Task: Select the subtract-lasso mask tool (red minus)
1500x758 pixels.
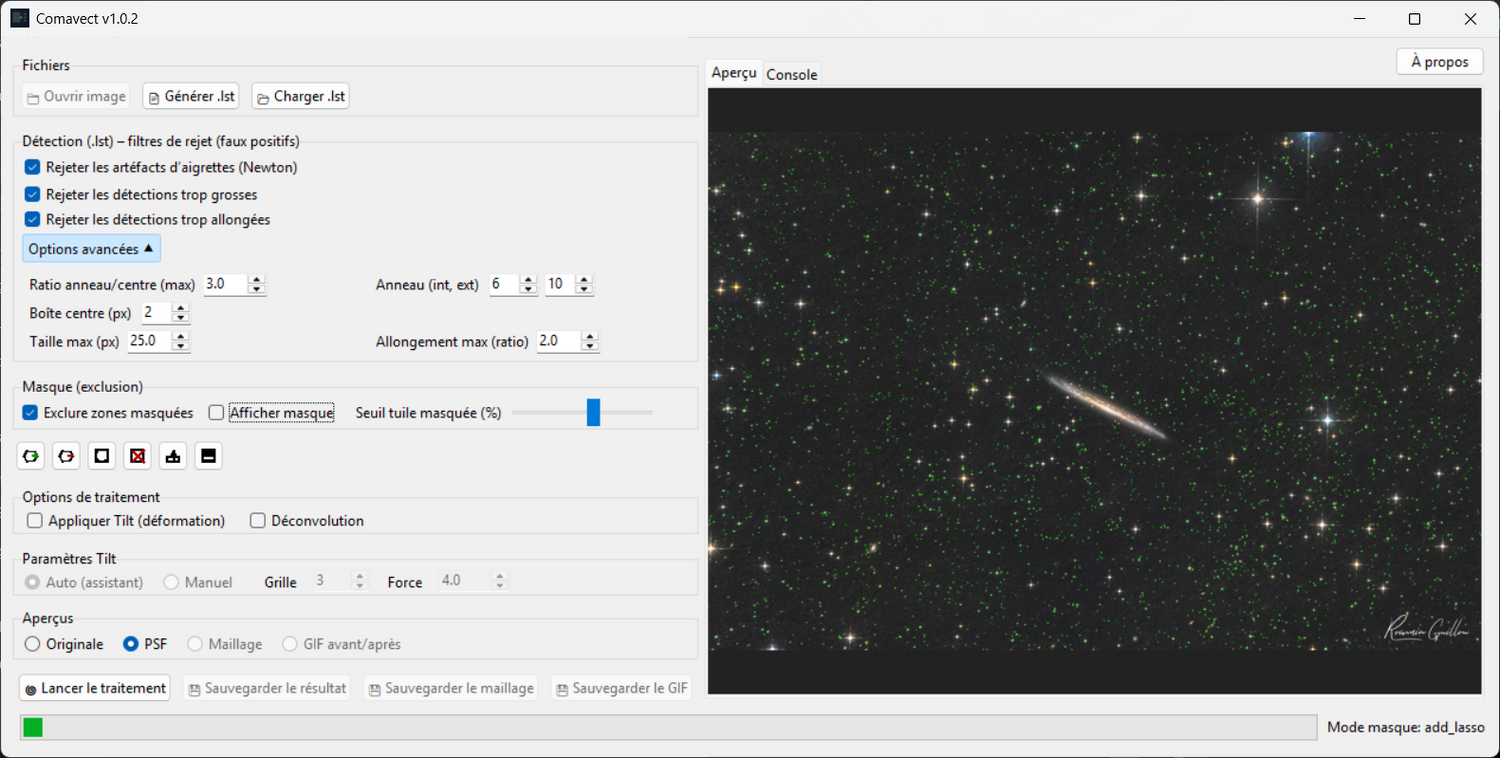Action: [67, 456]
